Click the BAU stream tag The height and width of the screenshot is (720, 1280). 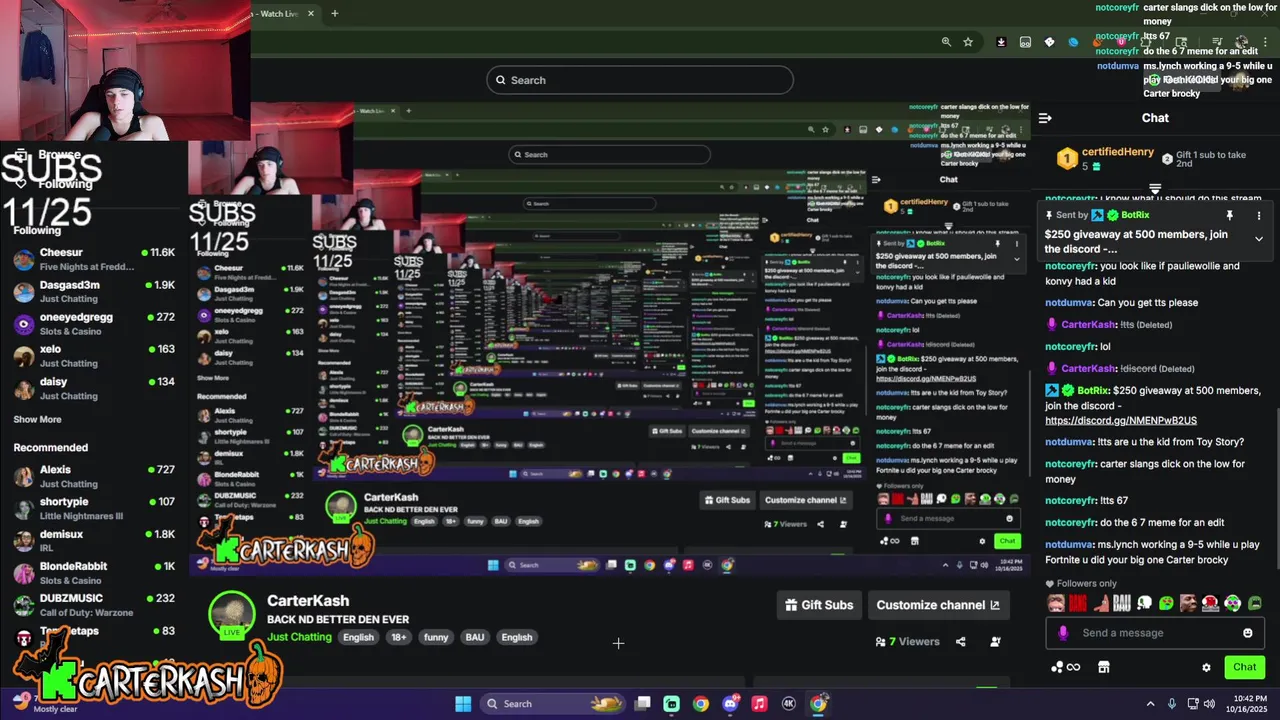click(x=475, y=637)
